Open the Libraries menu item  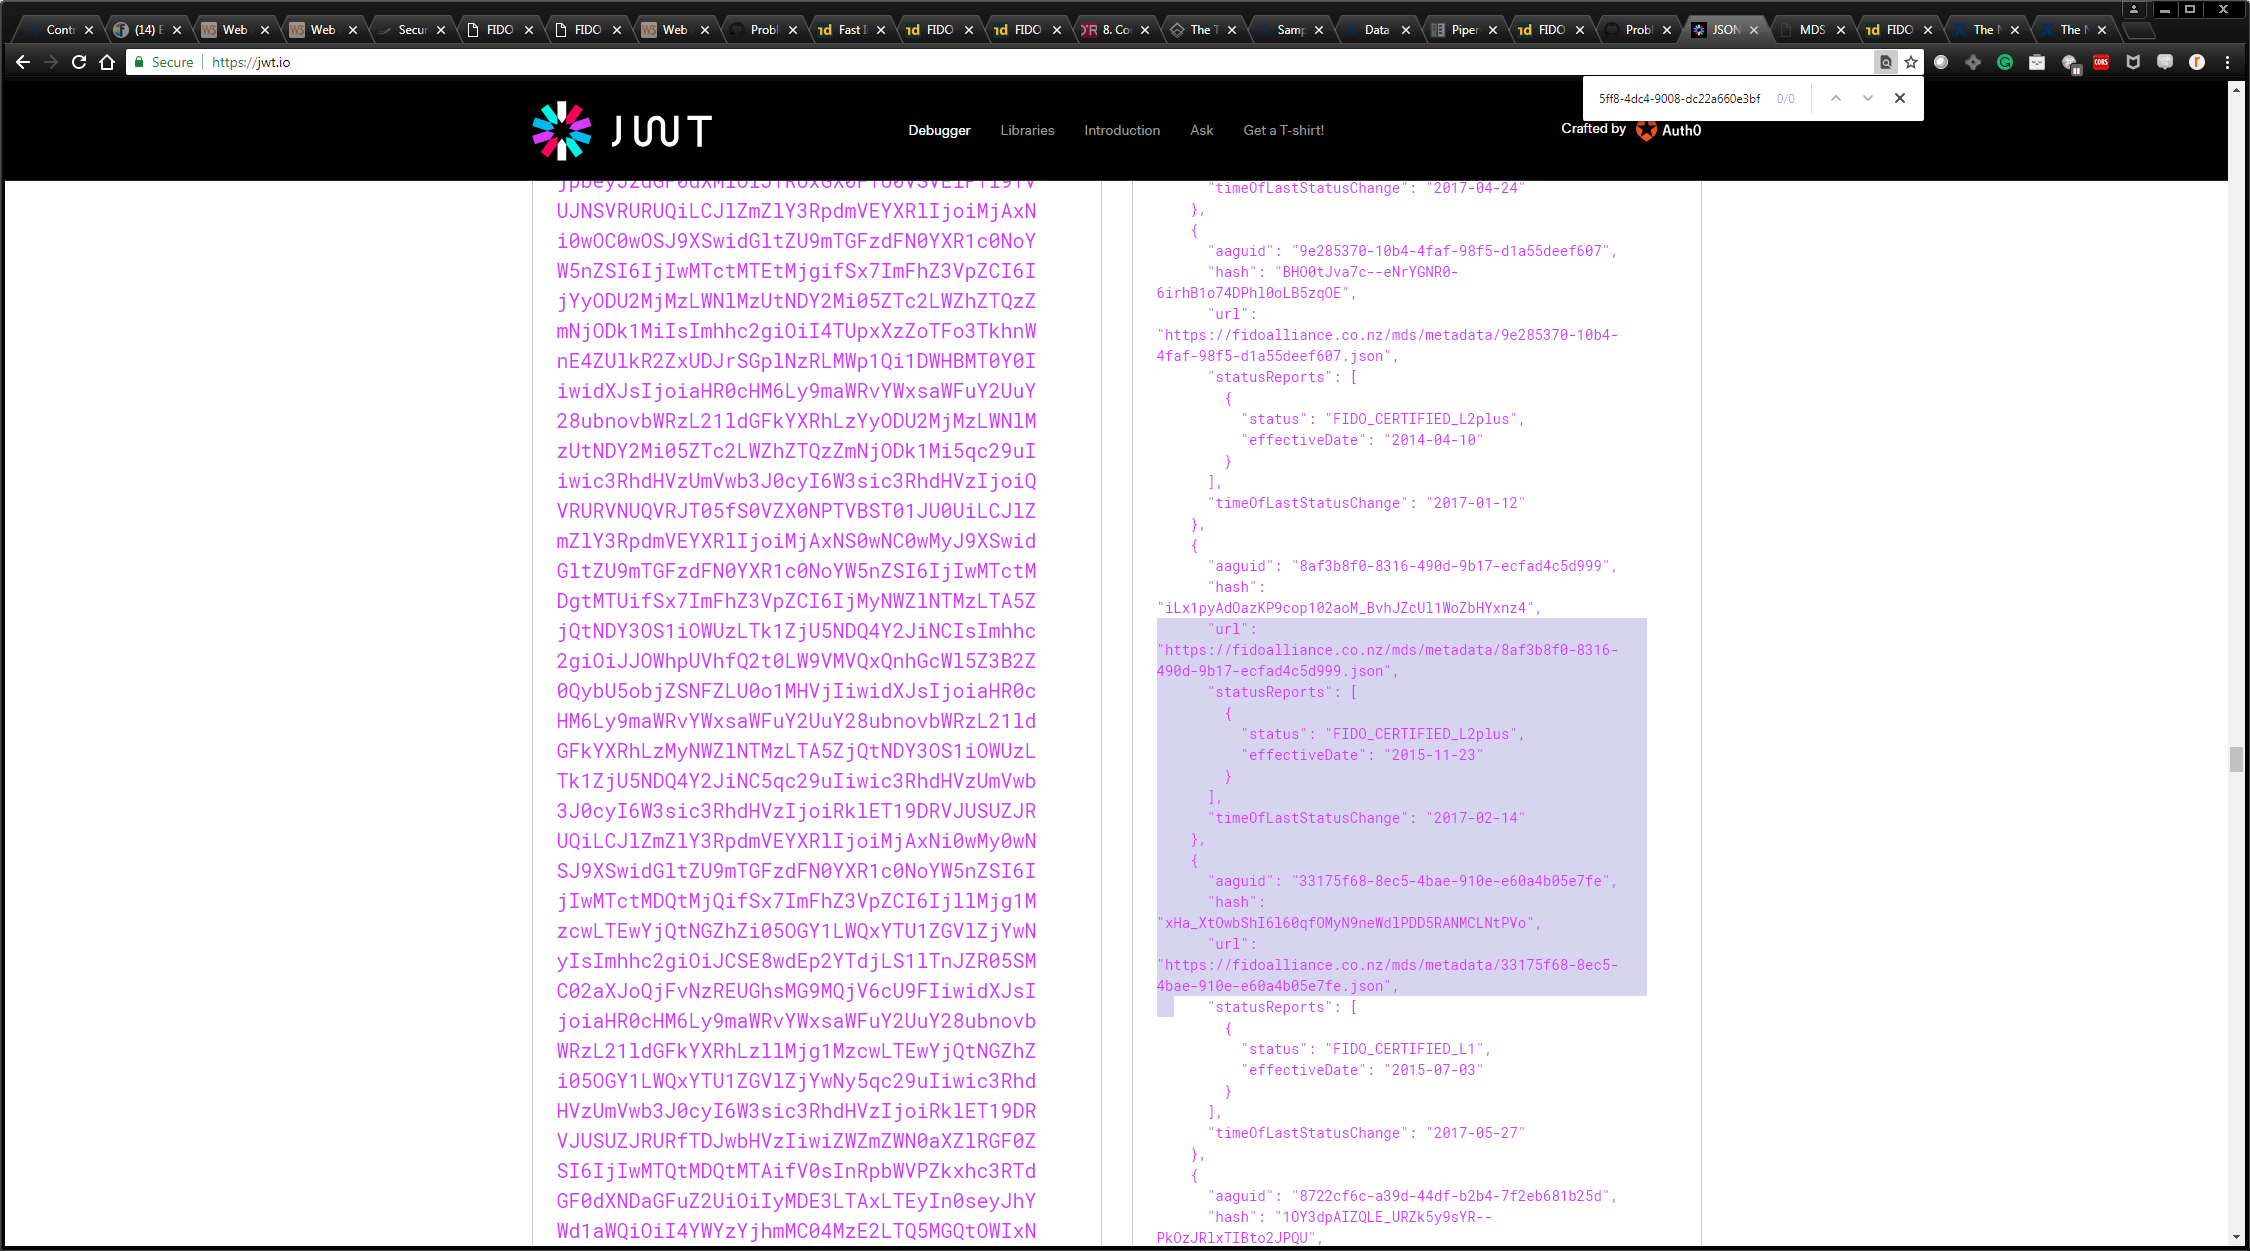pyautogui.click(x=1027, y=131)
